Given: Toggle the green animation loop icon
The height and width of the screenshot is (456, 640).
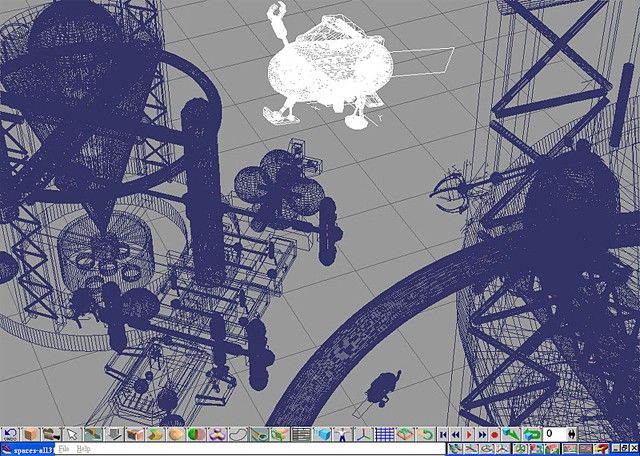Looking at the screenshot, I should (534, 435).
